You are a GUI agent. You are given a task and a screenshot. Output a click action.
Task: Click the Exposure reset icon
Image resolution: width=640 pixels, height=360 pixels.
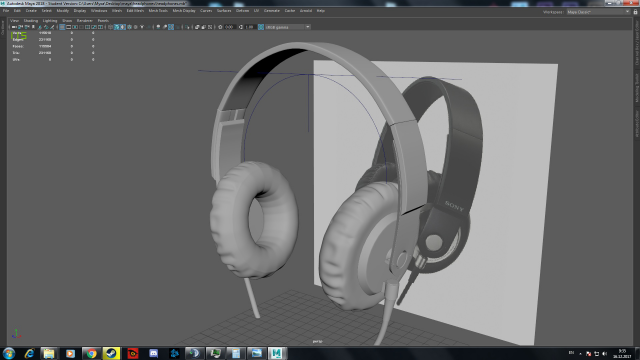pos(220,27)
